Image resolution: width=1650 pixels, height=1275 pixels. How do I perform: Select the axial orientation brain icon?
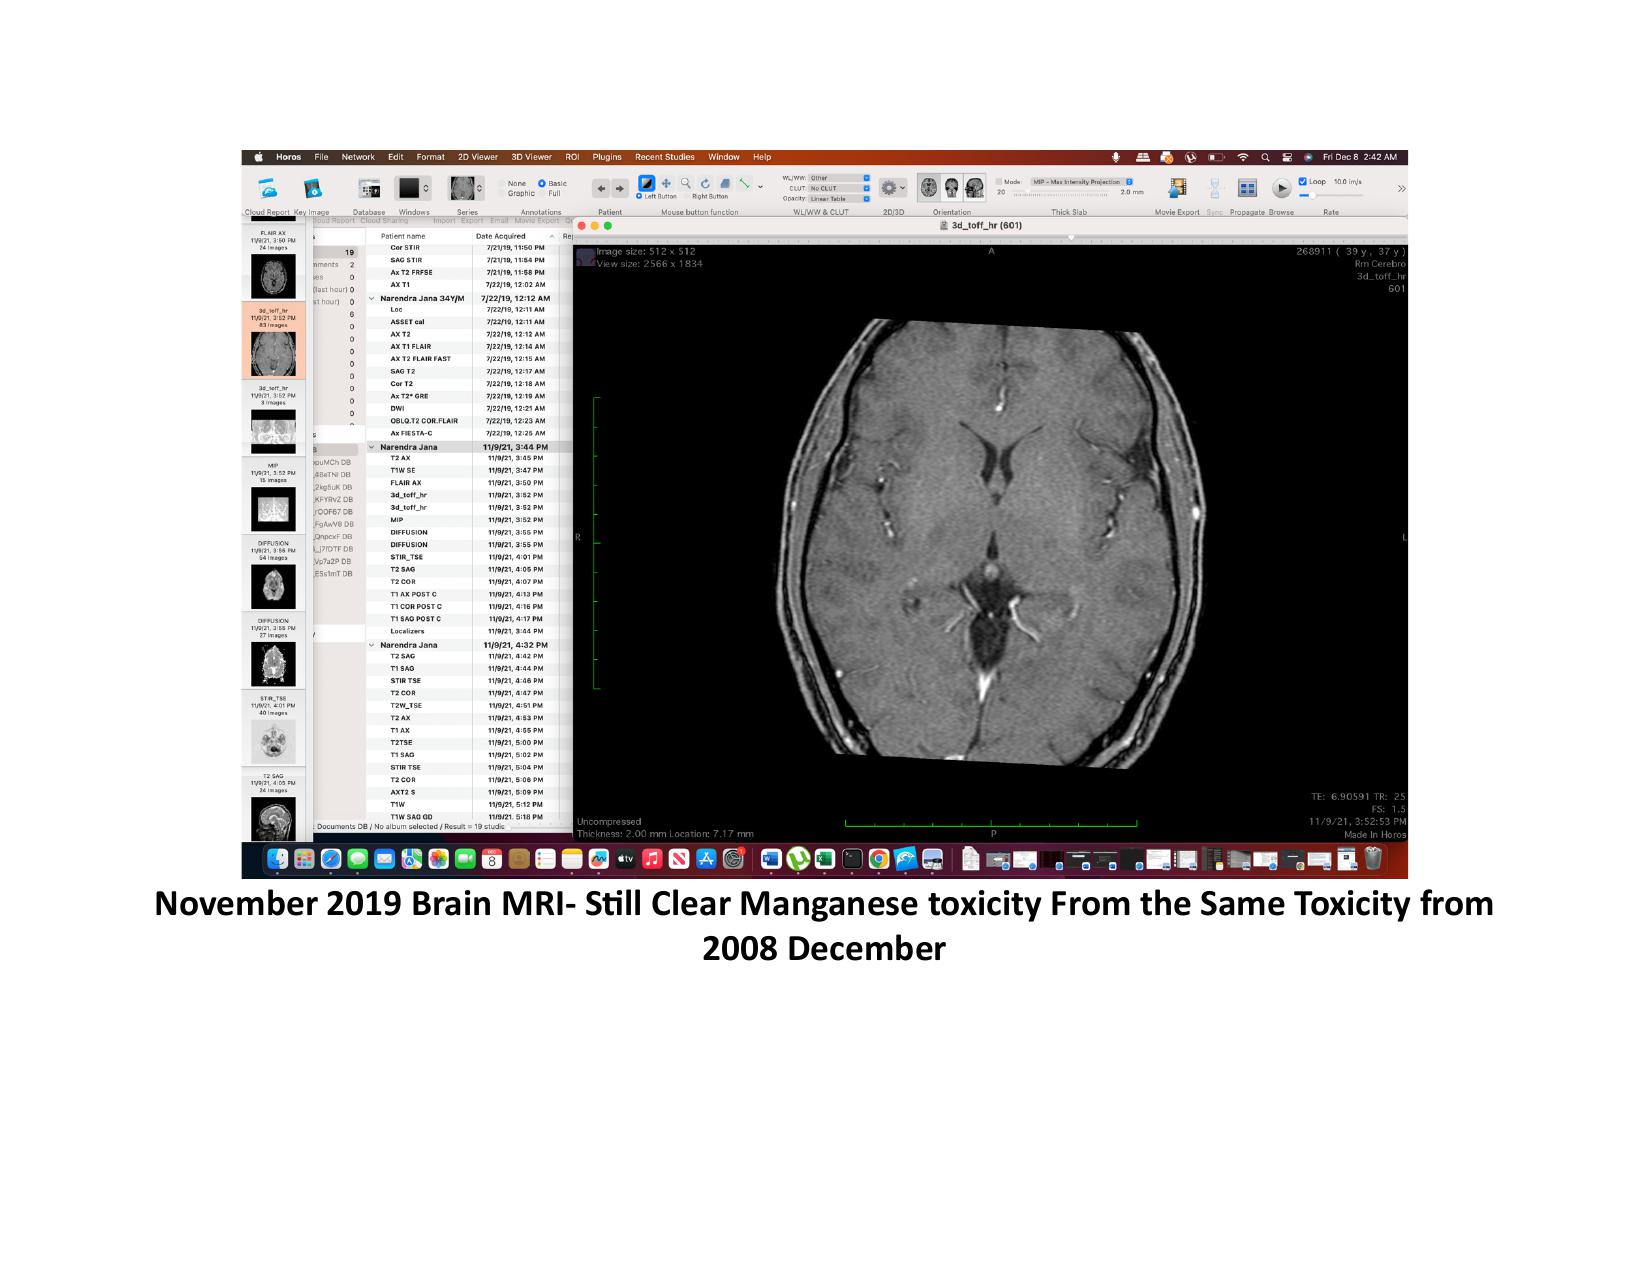[929, 187]
